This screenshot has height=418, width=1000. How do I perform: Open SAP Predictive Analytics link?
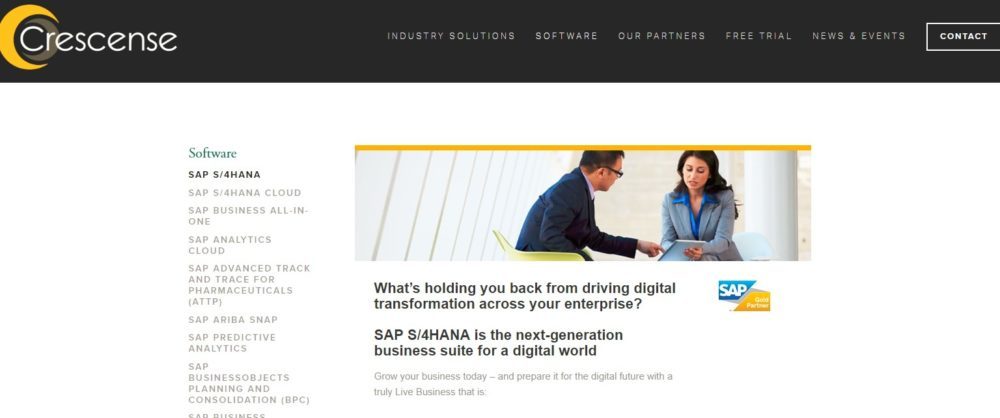231,343
